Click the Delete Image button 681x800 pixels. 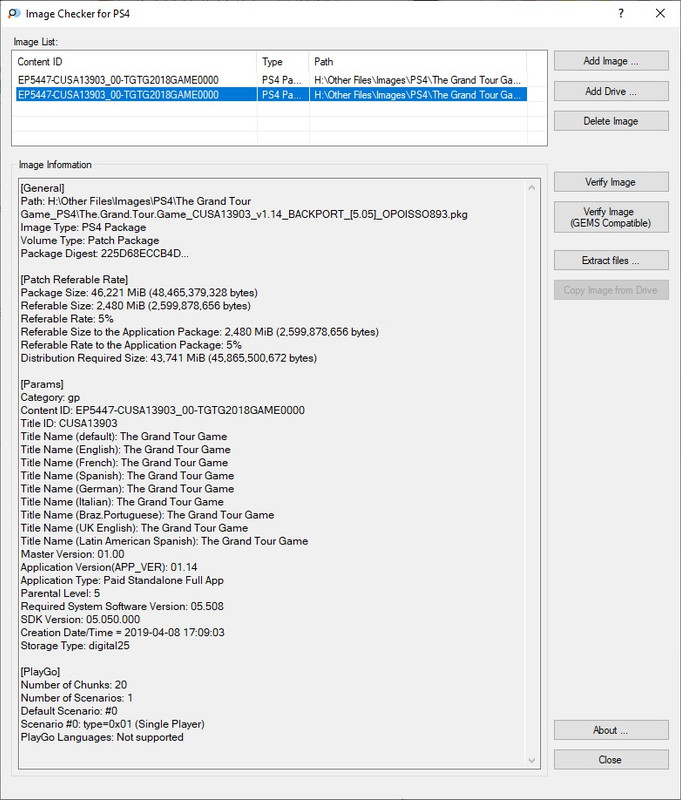(x=611, y=121)
